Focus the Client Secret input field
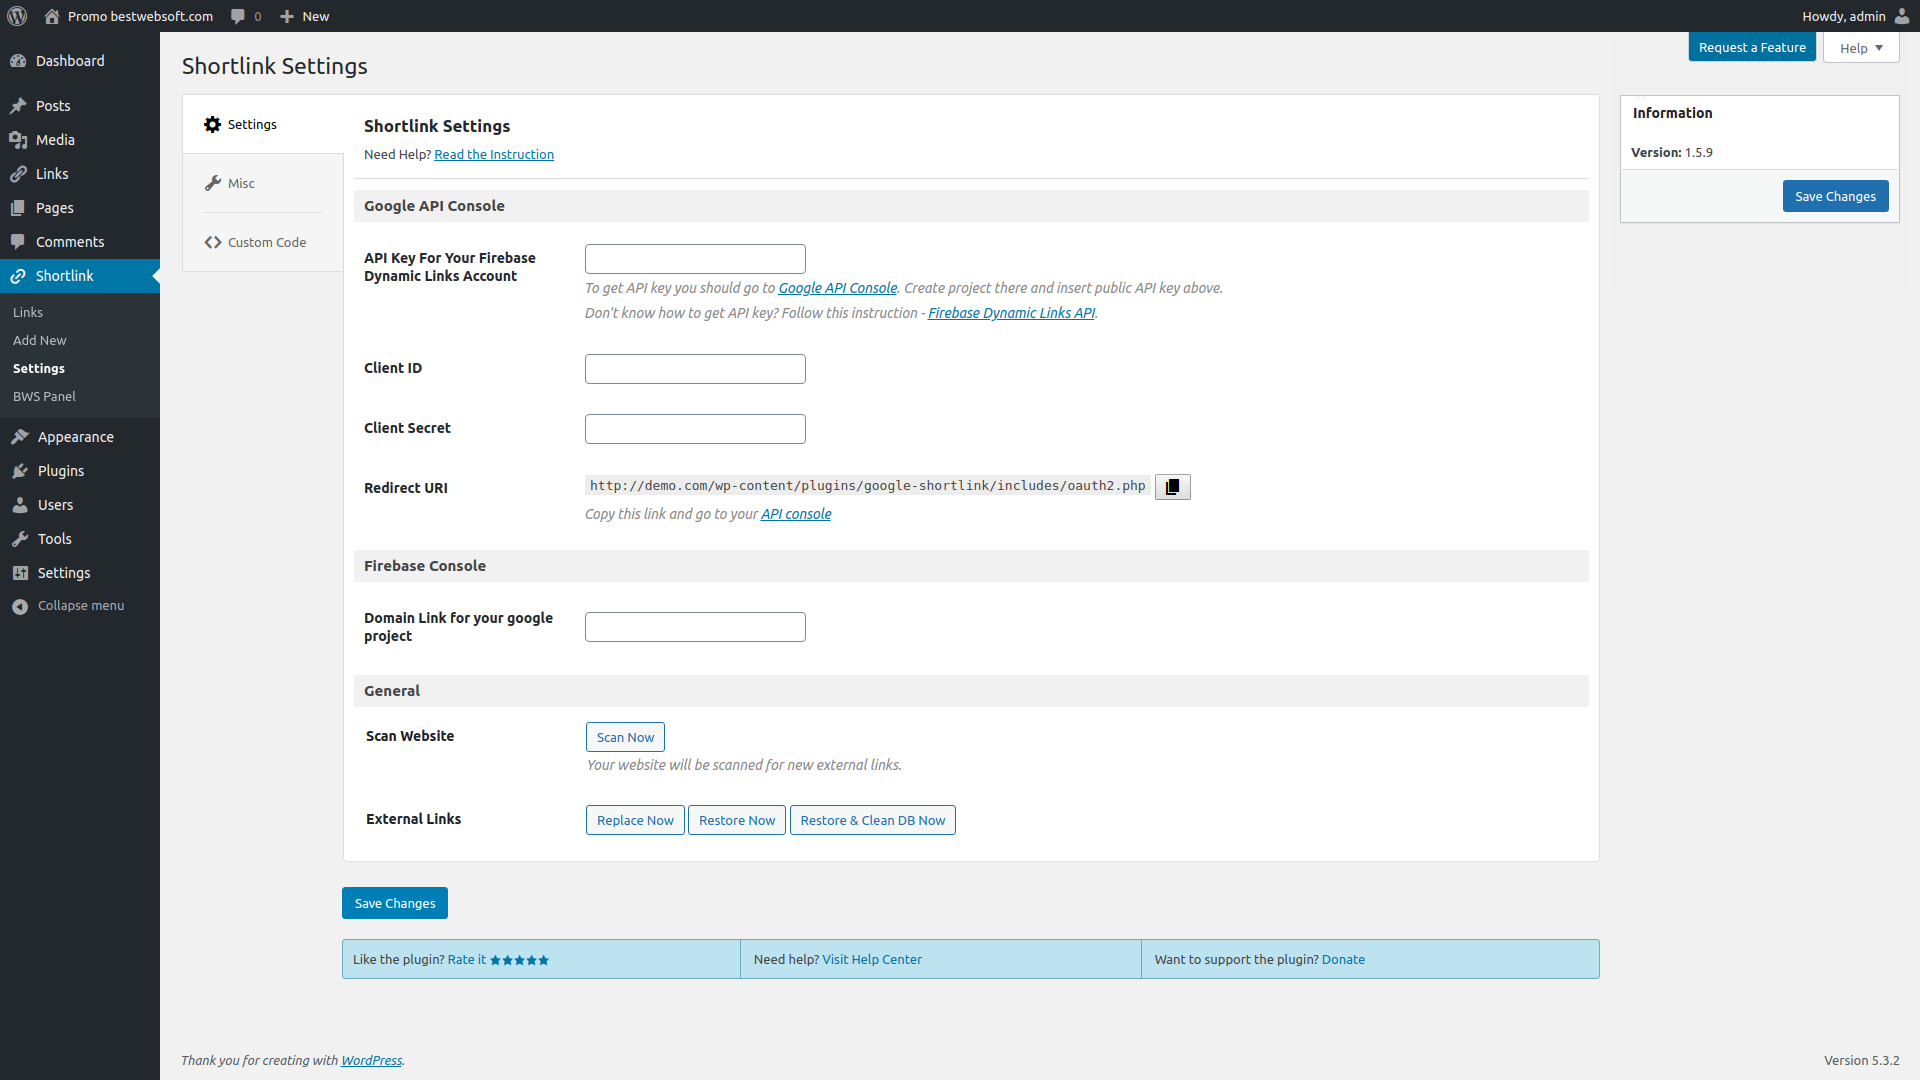The image size is (1920, 1080). click(x=695, y=429)
